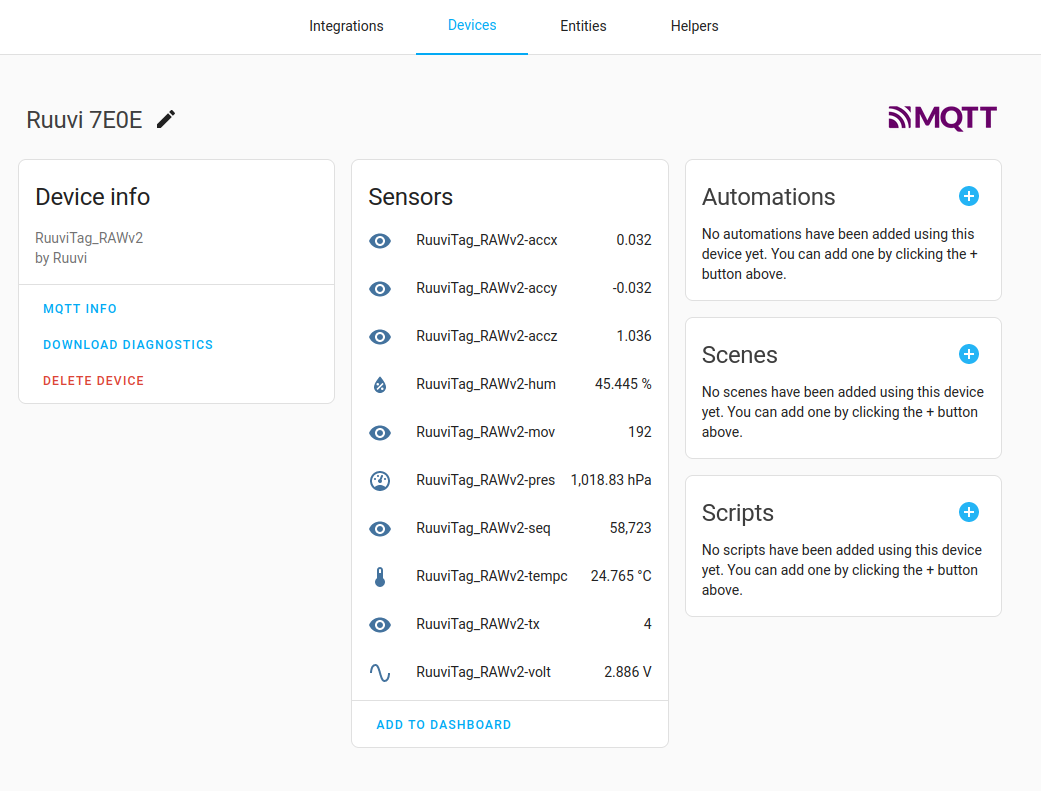The image size is (1041, 791).
Task: Click the 45.445 % humidity value
Action: (623, 384)
